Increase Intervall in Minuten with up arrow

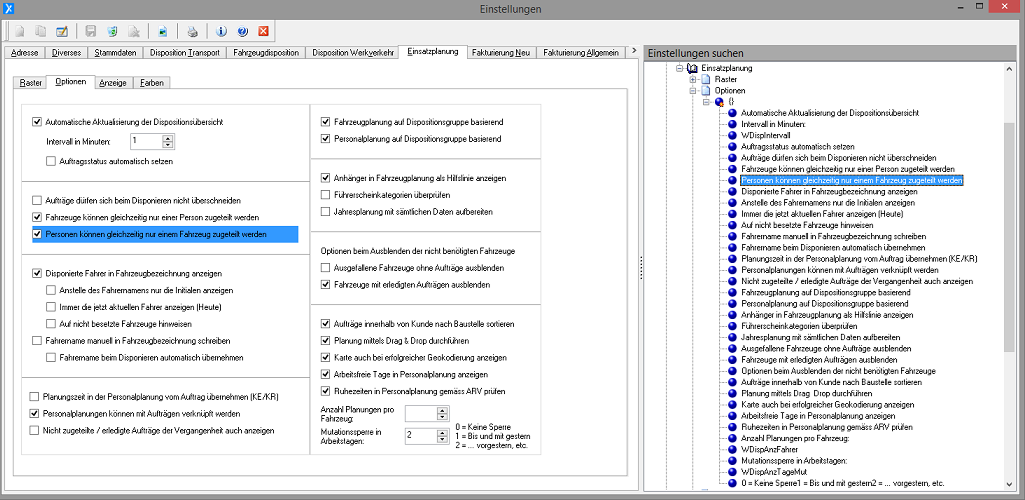tap(167, 138)
